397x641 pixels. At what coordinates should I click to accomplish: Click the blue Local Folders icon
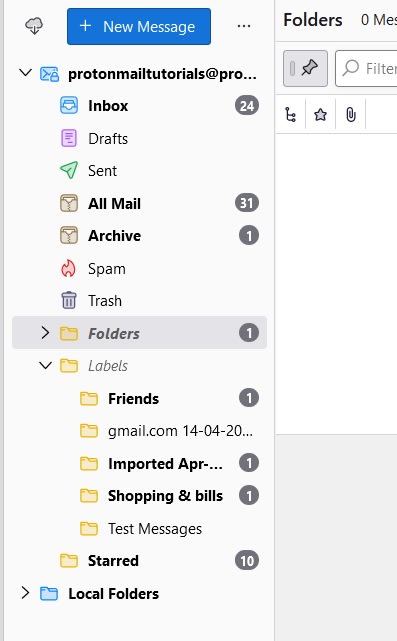(49, 593)
